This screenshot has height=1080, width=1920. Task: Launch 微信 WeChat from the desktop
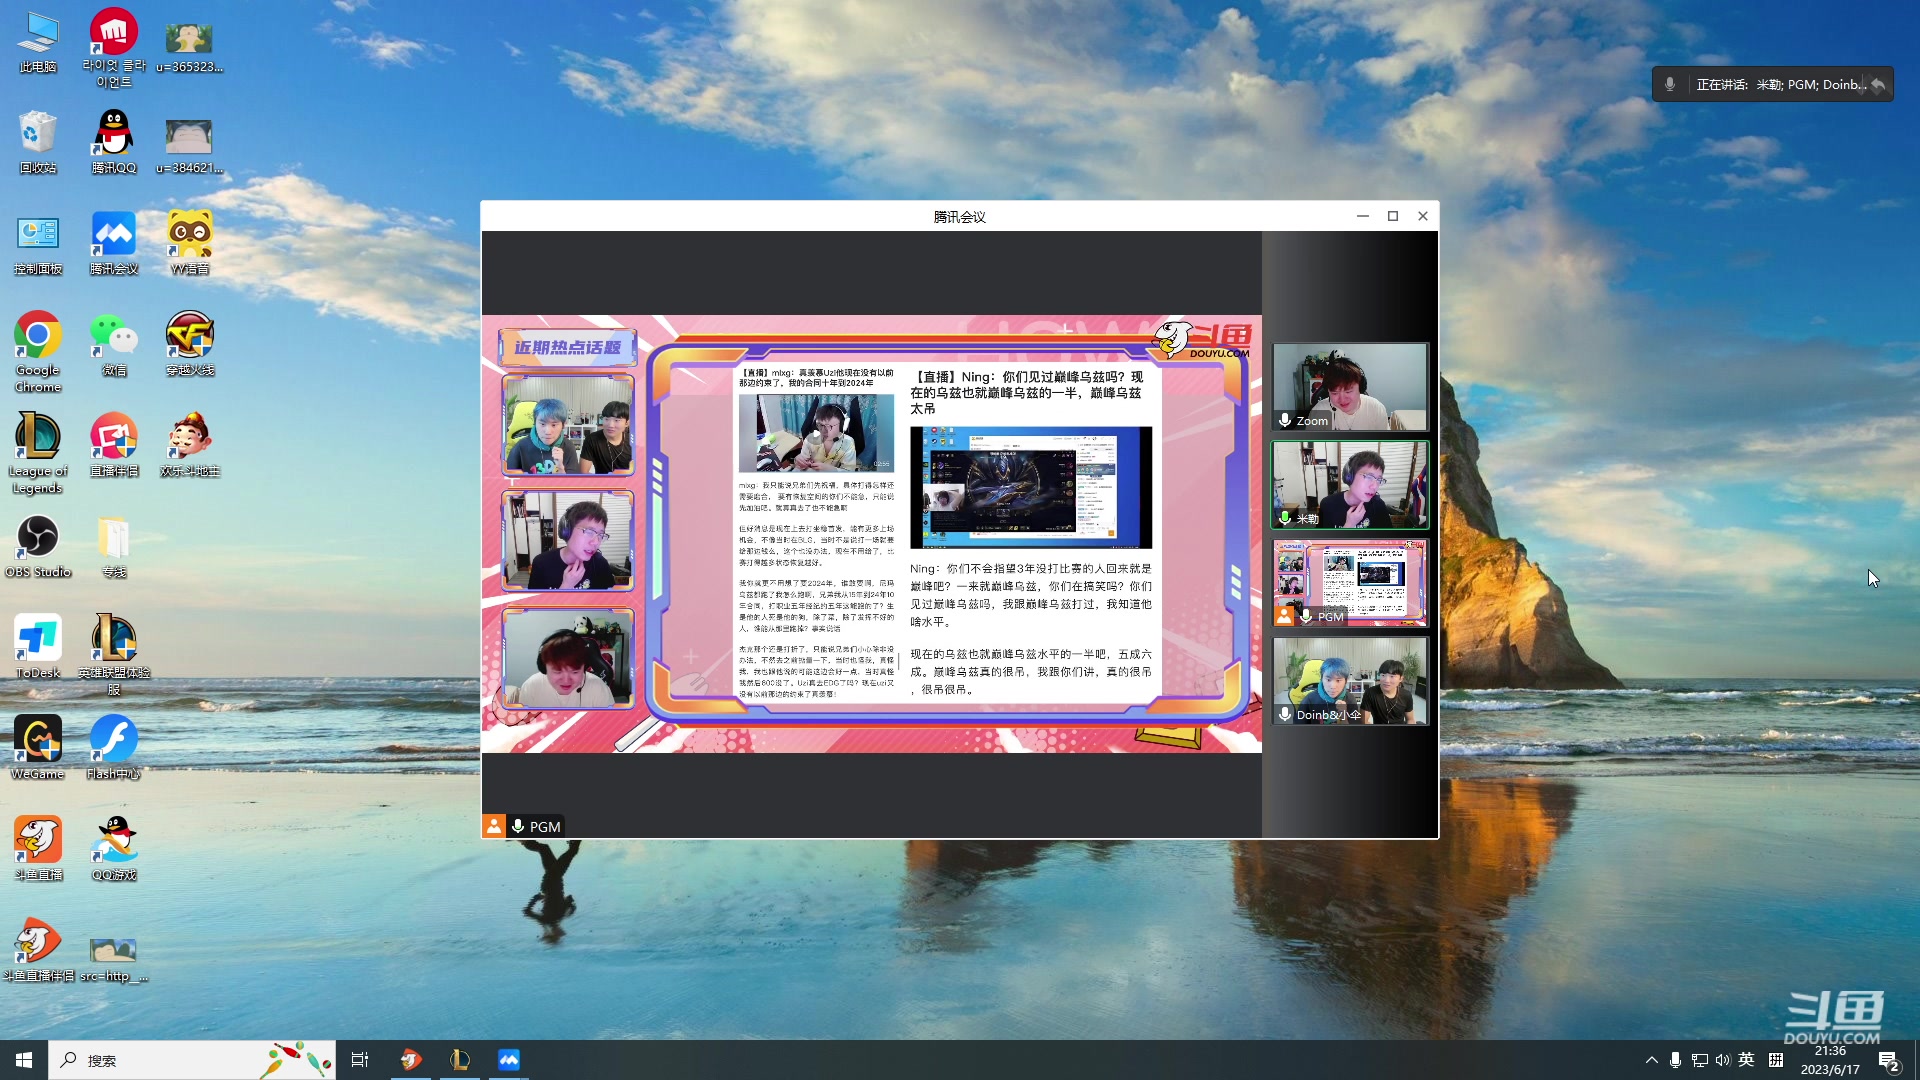click(114, 344)
